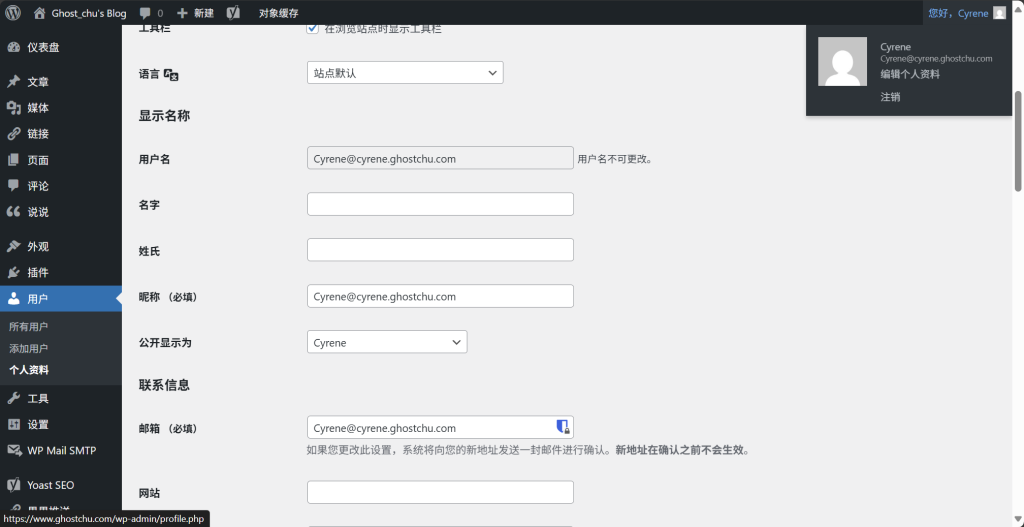The width and height of the screenshot is (1024, 527).
Task: Open the 公开显示为 Cyrene dropdown
Action: (x=387, y=342)
